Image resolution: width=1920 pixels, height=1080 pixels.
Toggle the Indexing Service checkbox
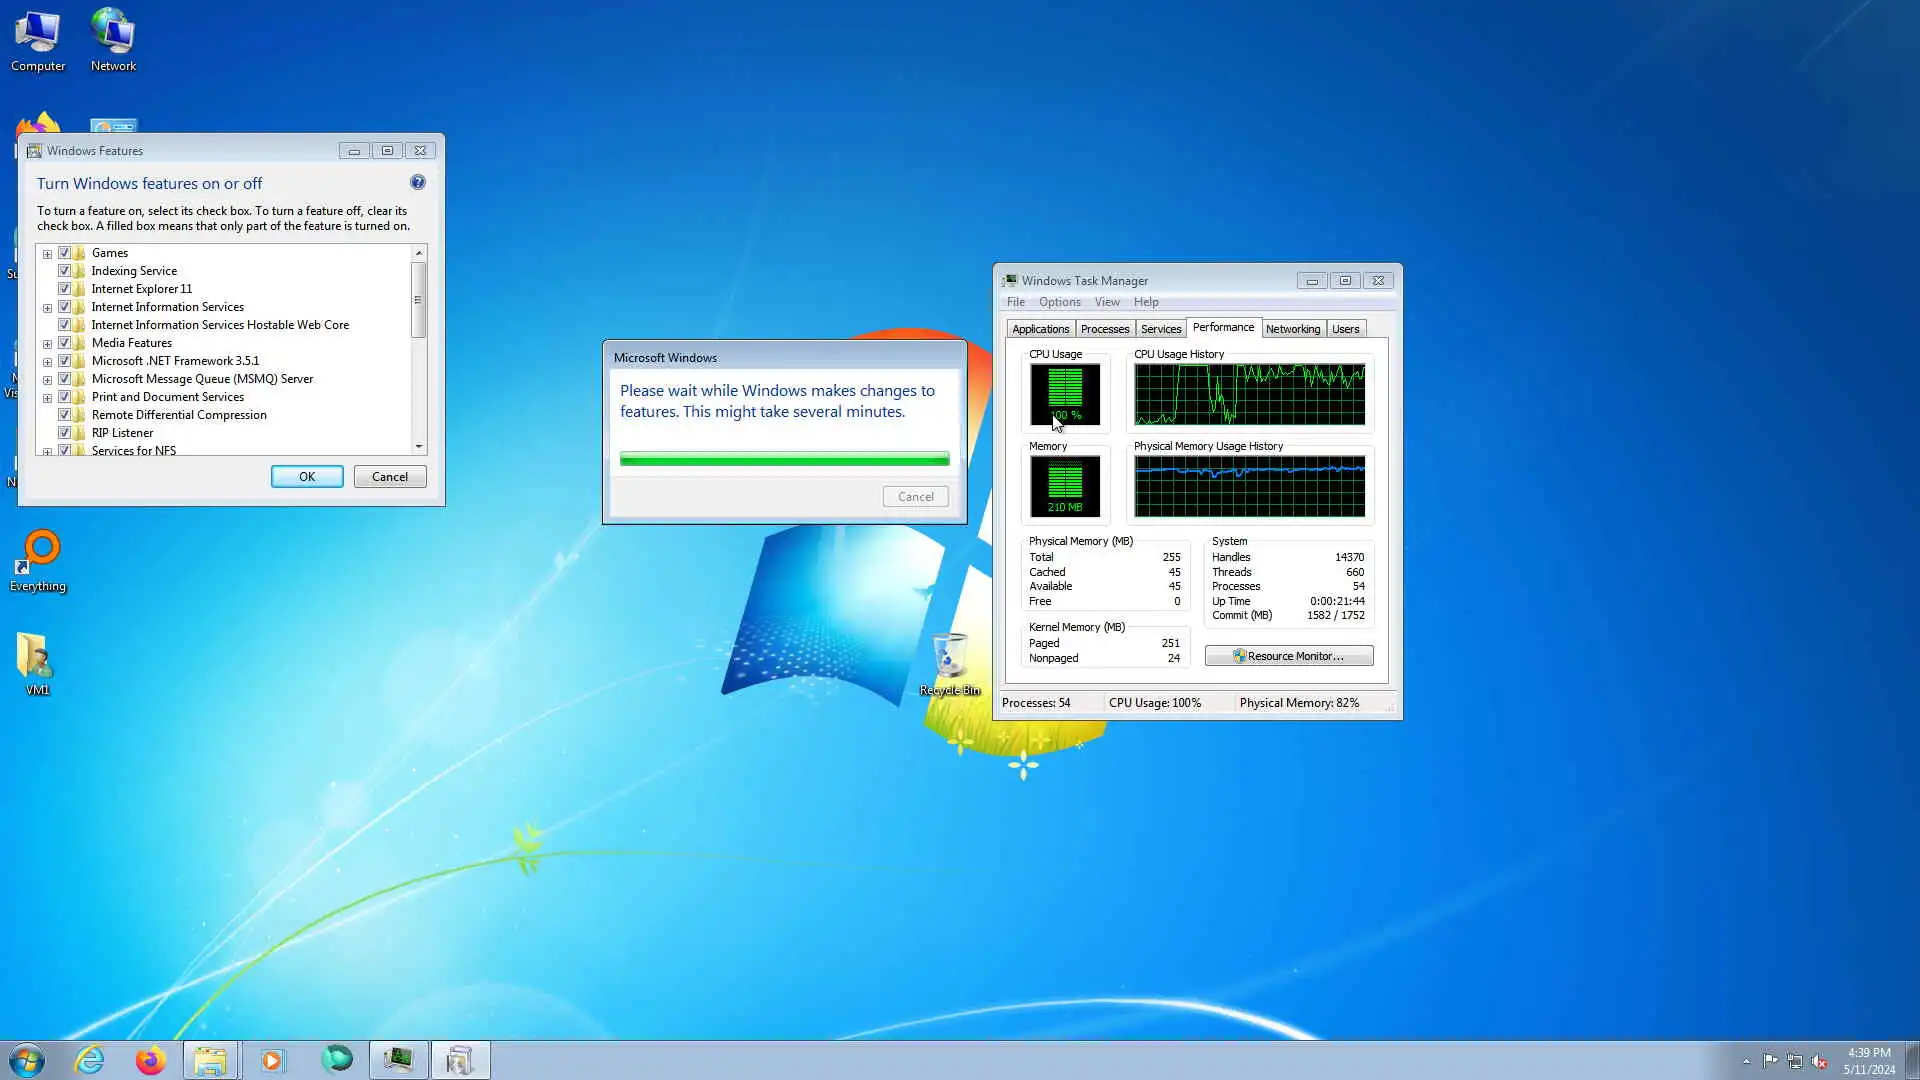64,271
